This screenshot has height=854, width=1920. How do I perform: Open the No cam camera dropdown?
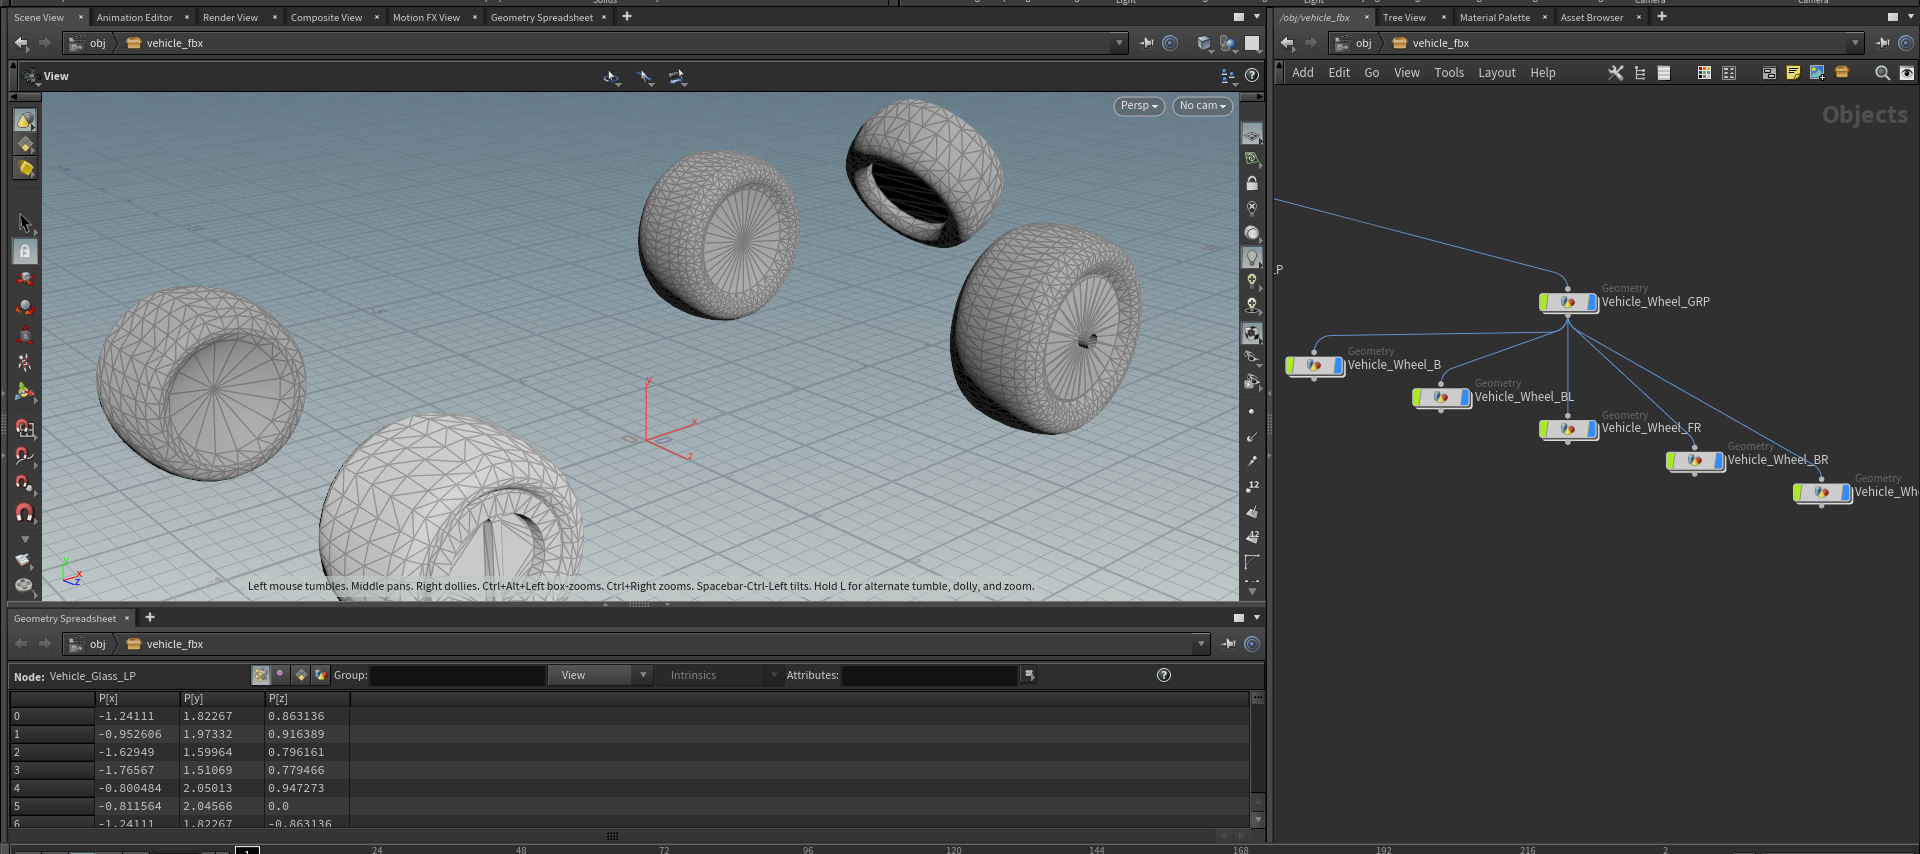tap(1202, 106)
